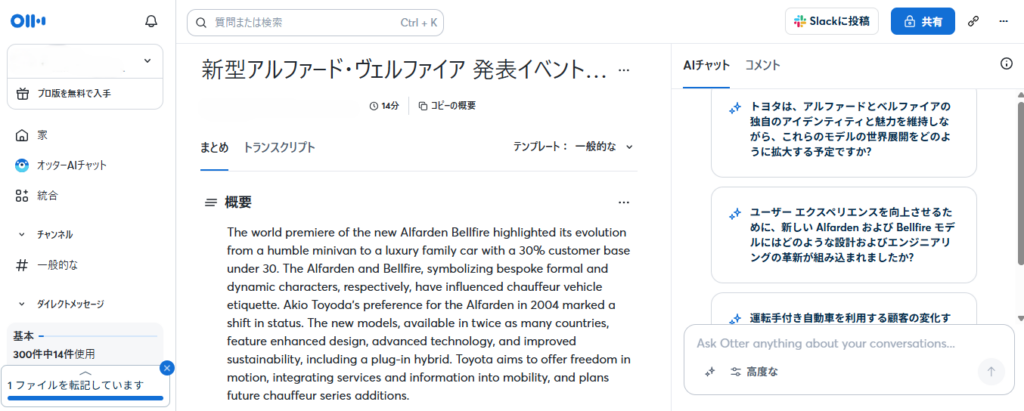Switch to the Transcript tab
The image size is (1024, 411).
point(279,147)
